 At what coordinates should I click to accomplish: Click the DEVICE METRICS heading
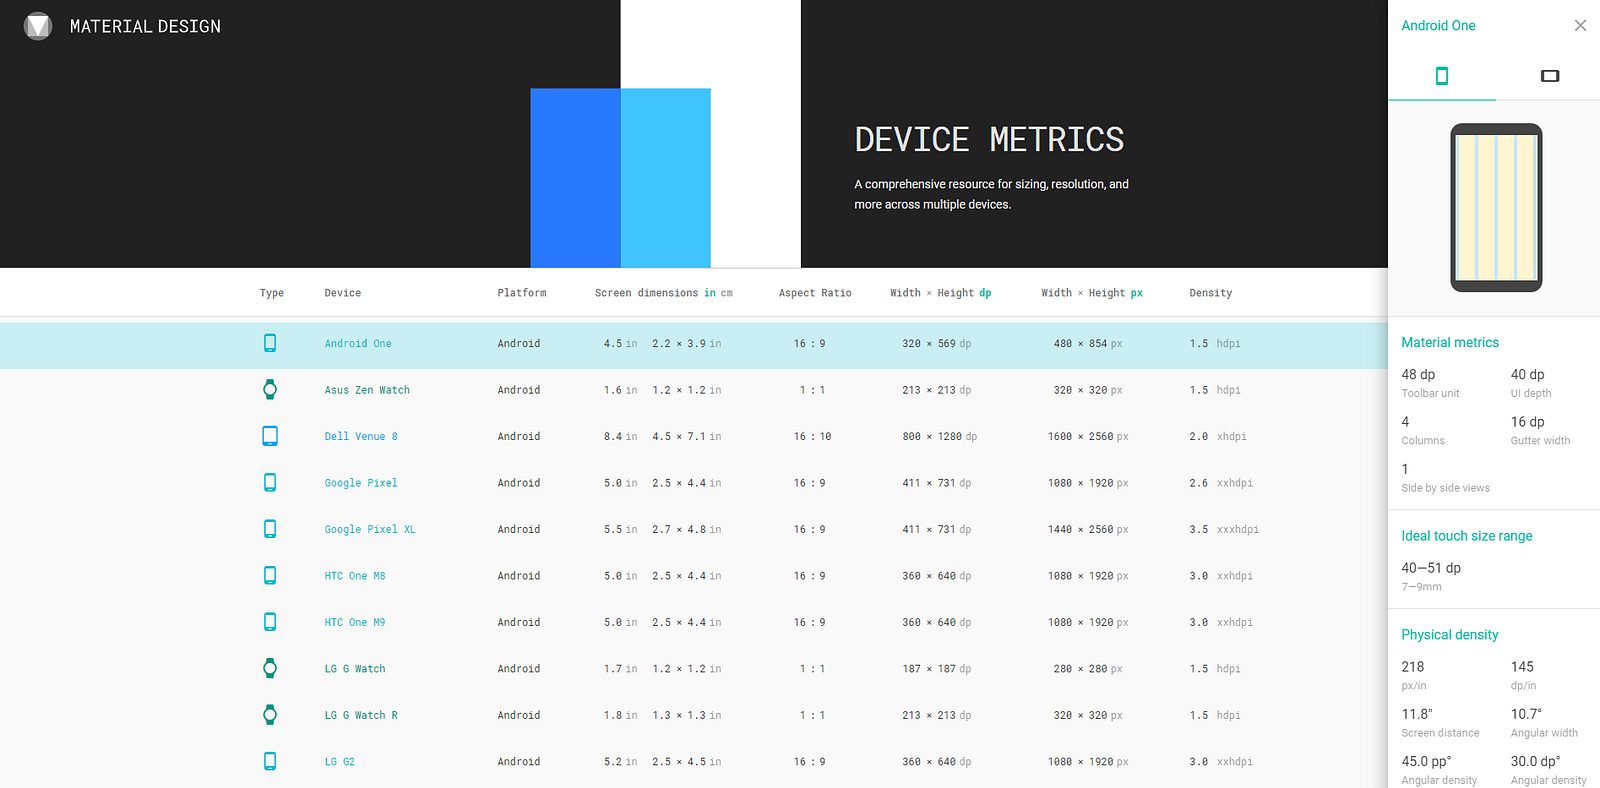coord(989,140)
